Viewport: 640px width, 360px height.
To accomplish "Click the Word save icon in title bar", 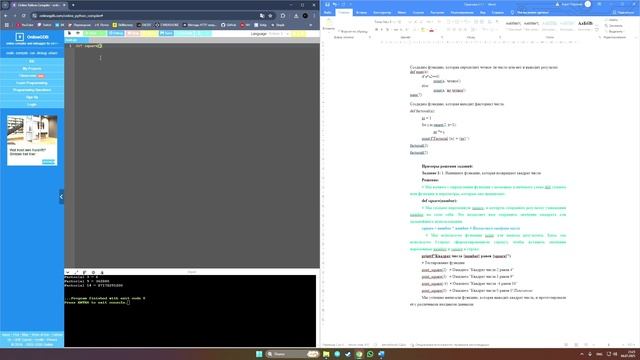I will tap(327, 4).
